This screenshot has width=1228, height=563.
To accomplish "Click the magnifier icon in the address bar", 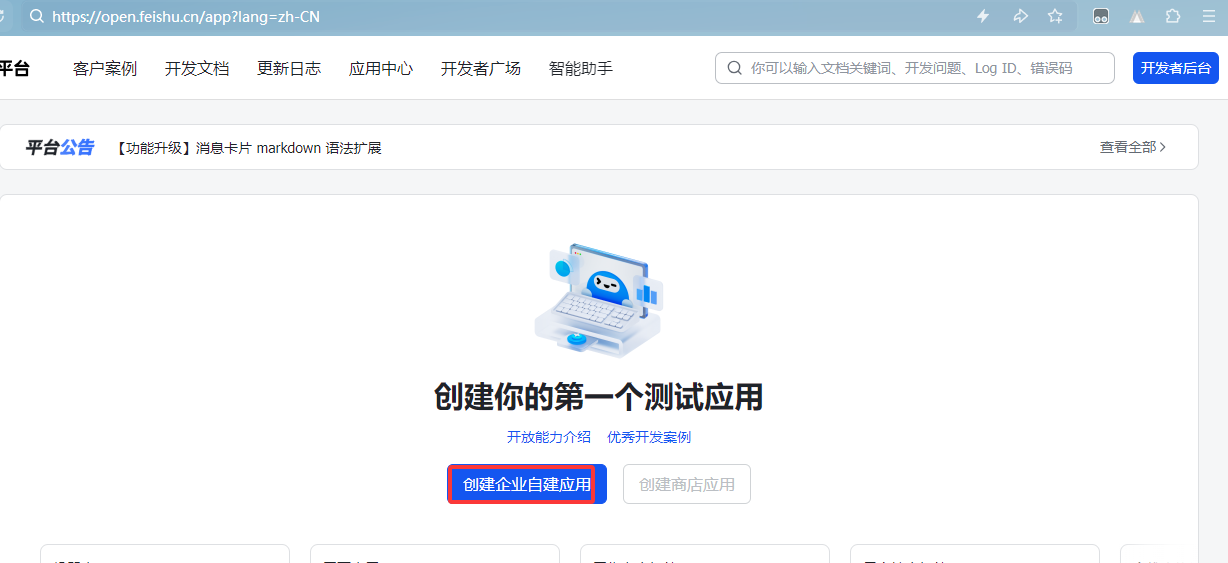I will coord(37,16).
